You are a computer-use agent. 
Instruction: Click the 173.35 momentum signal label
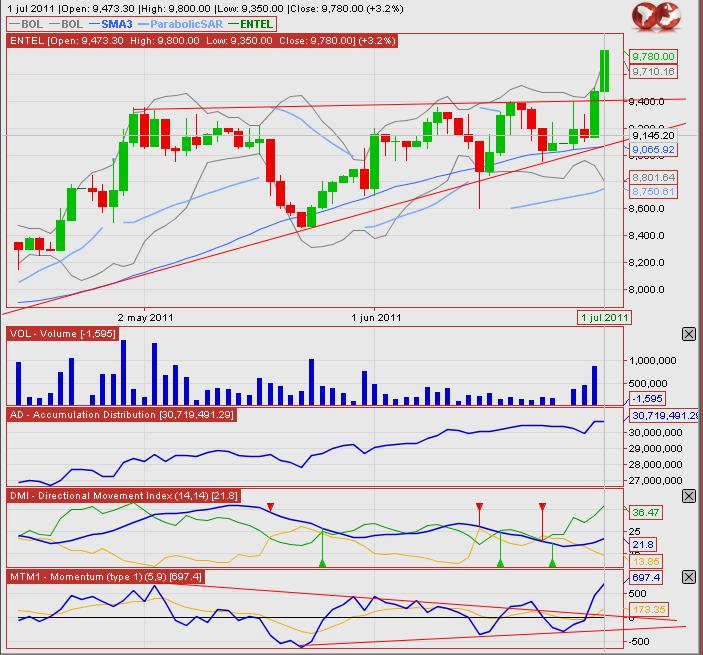[x=649, y=609]
